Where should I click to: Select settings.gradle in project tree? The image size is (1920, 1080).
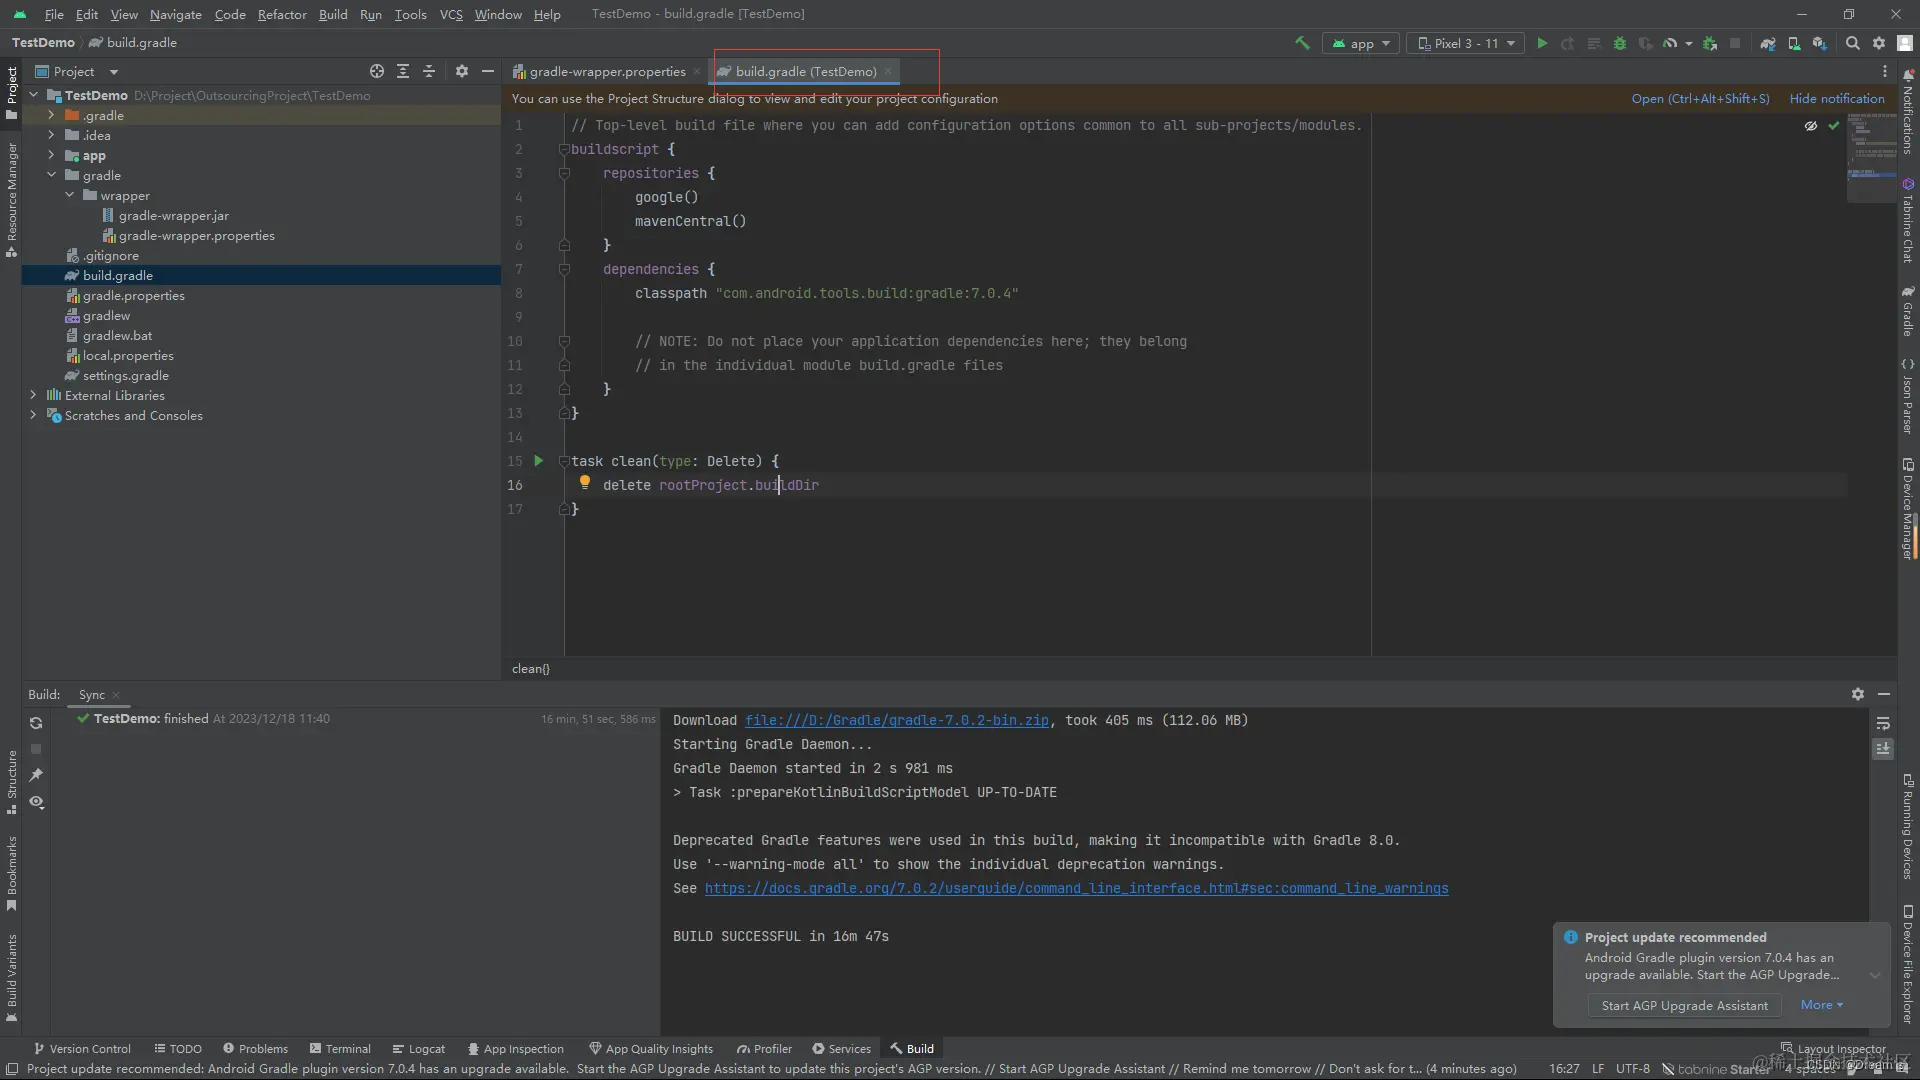tap(125, 375)
